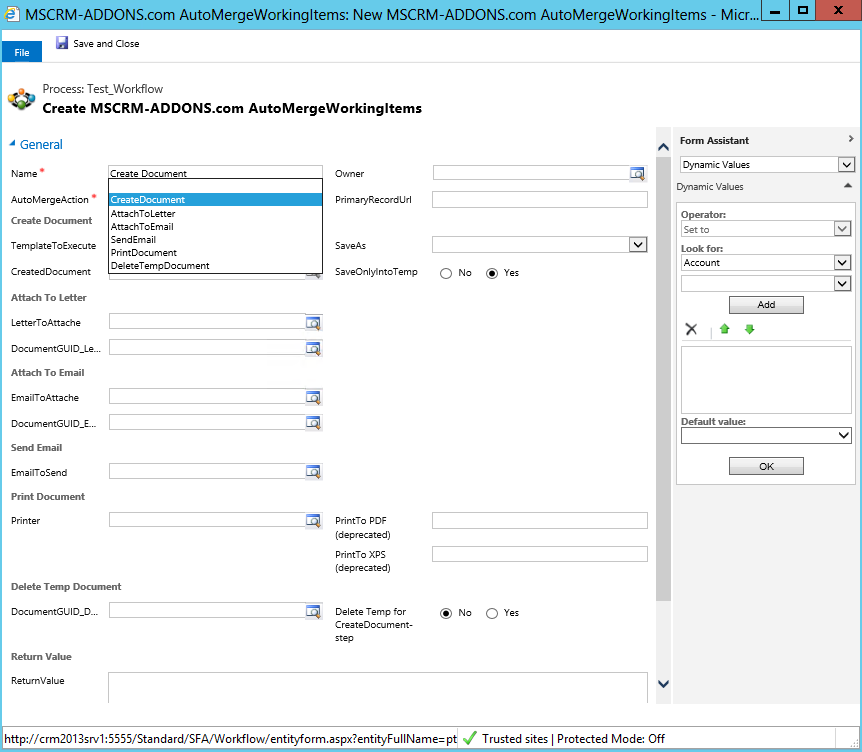Click the status bar URL text
The height and width of the screenshot is (752, 862).
231,739
